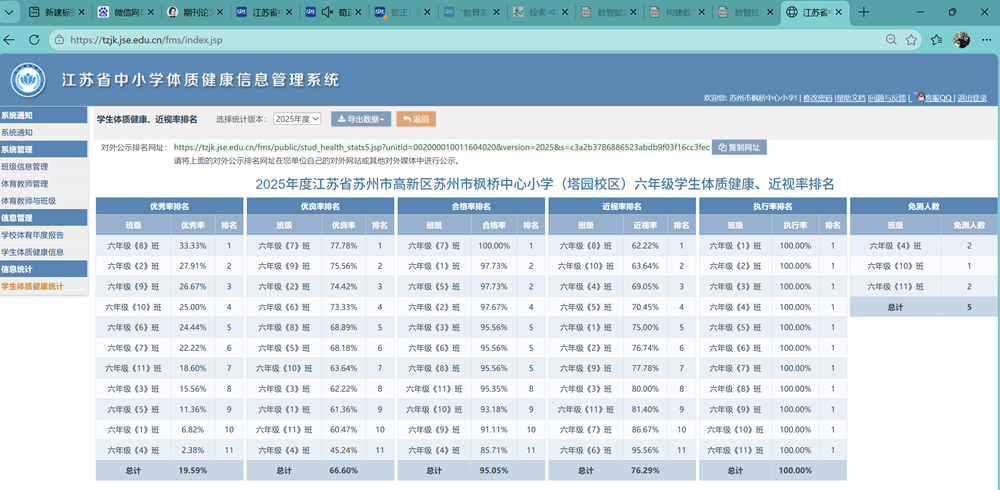Close the 数智技 tab
Image resolution: width=1000 pixels, height=490 pixels.
[772, 12]
